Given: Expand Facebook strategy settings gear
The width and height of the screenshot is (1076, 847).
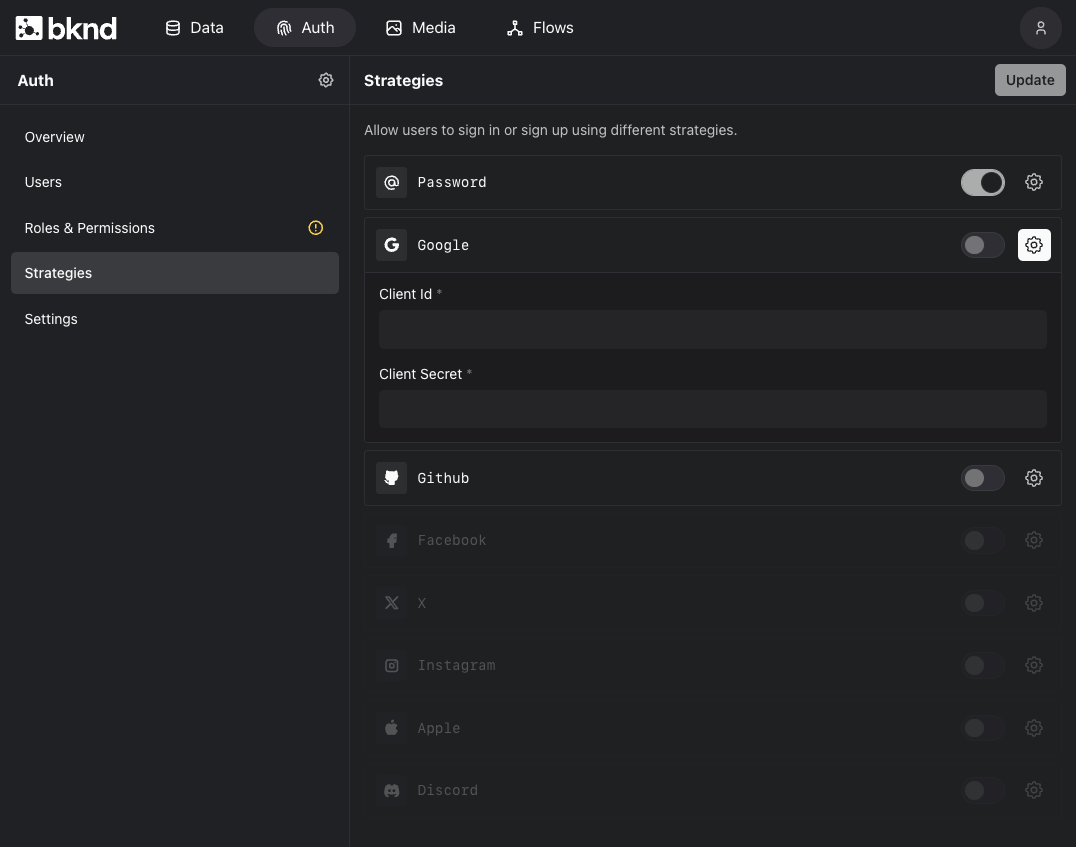Looking at the screenshot, I should (1033, 540).
